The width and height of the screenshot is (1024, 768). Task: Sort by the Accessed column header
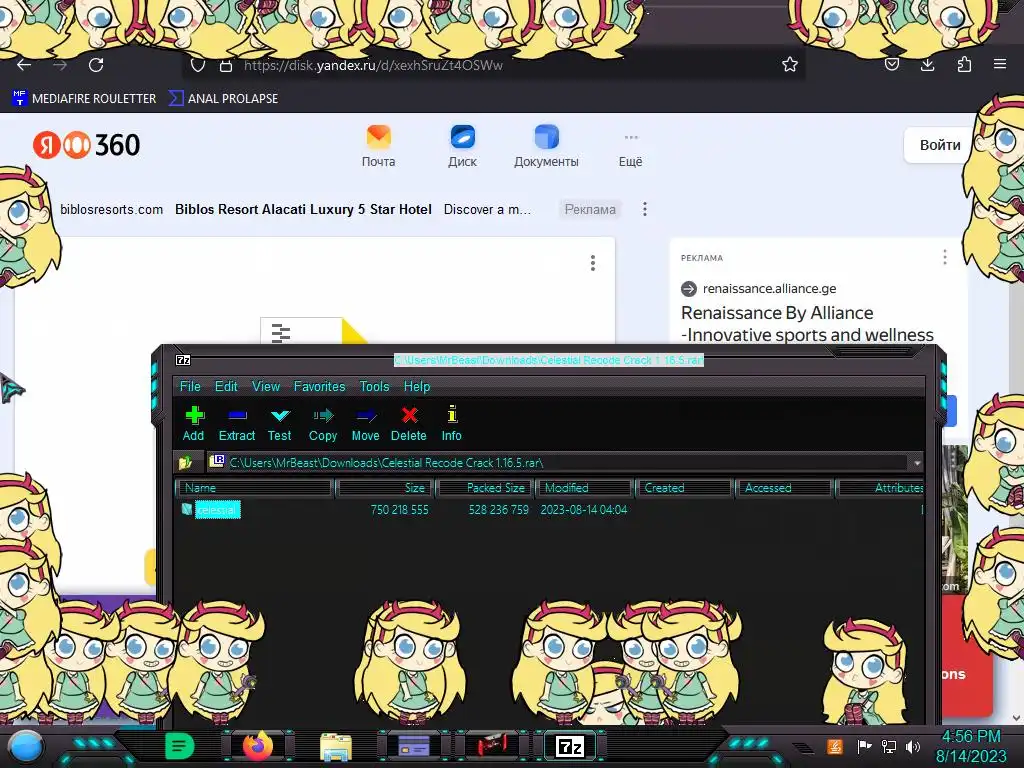click(784, 488)
